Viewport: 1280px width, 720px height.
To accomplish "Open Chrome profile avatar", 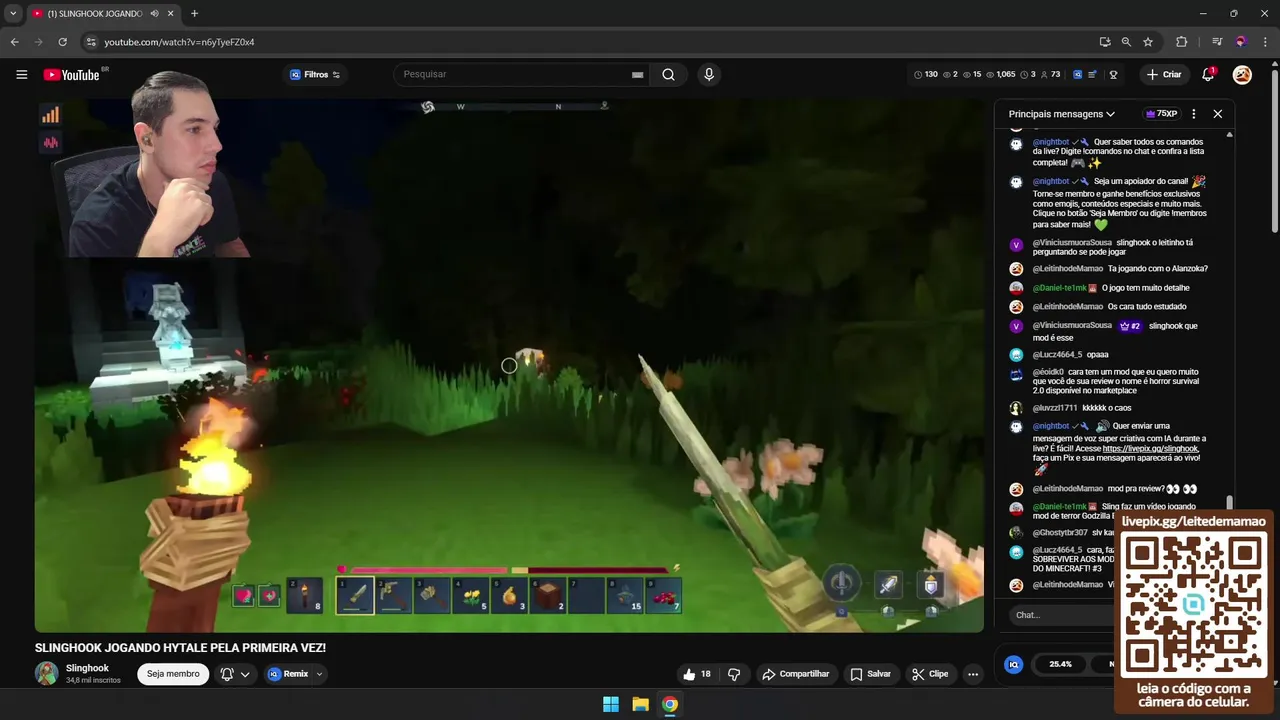I will 1241,42.
